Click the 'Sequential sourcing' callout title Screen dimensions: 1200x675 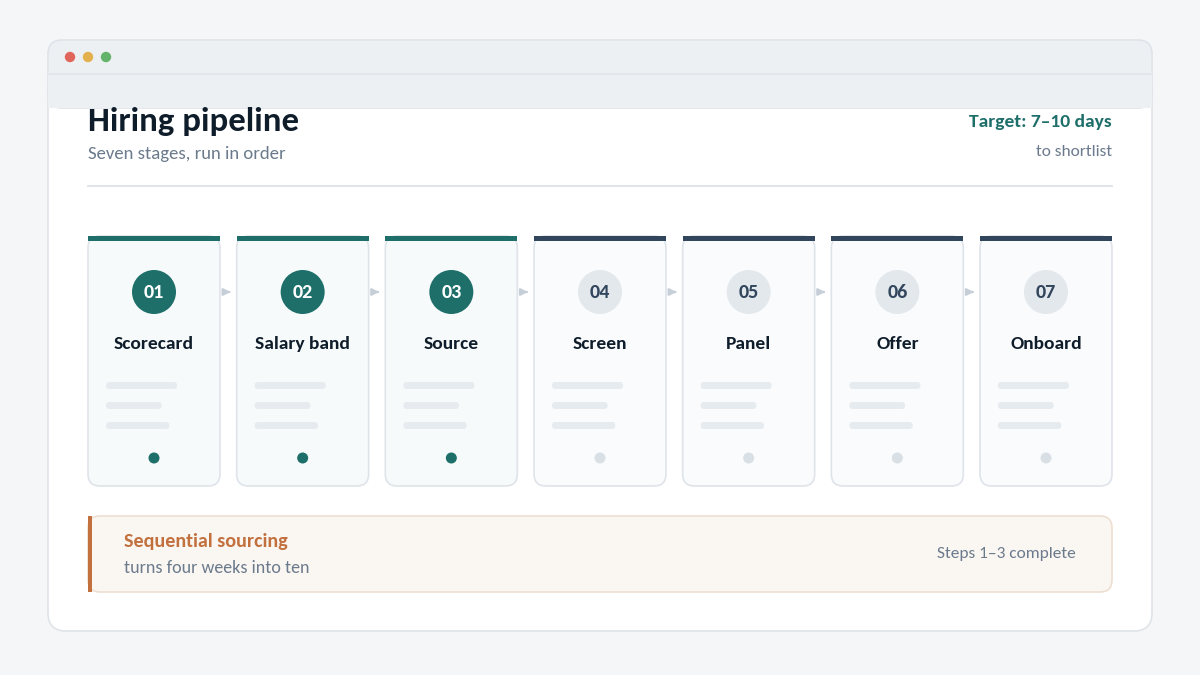[x=206, y=541]
